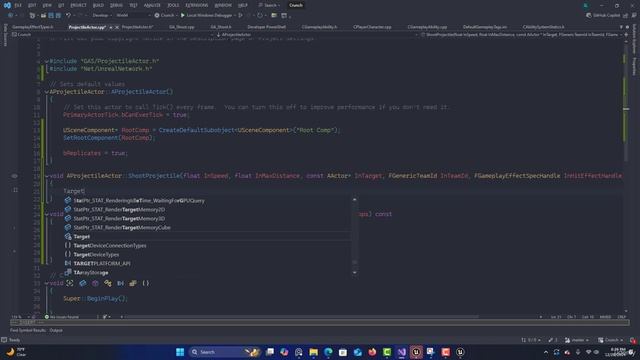
Task: Collapse the ShootProjectile function region
Action: coord(47,176)
